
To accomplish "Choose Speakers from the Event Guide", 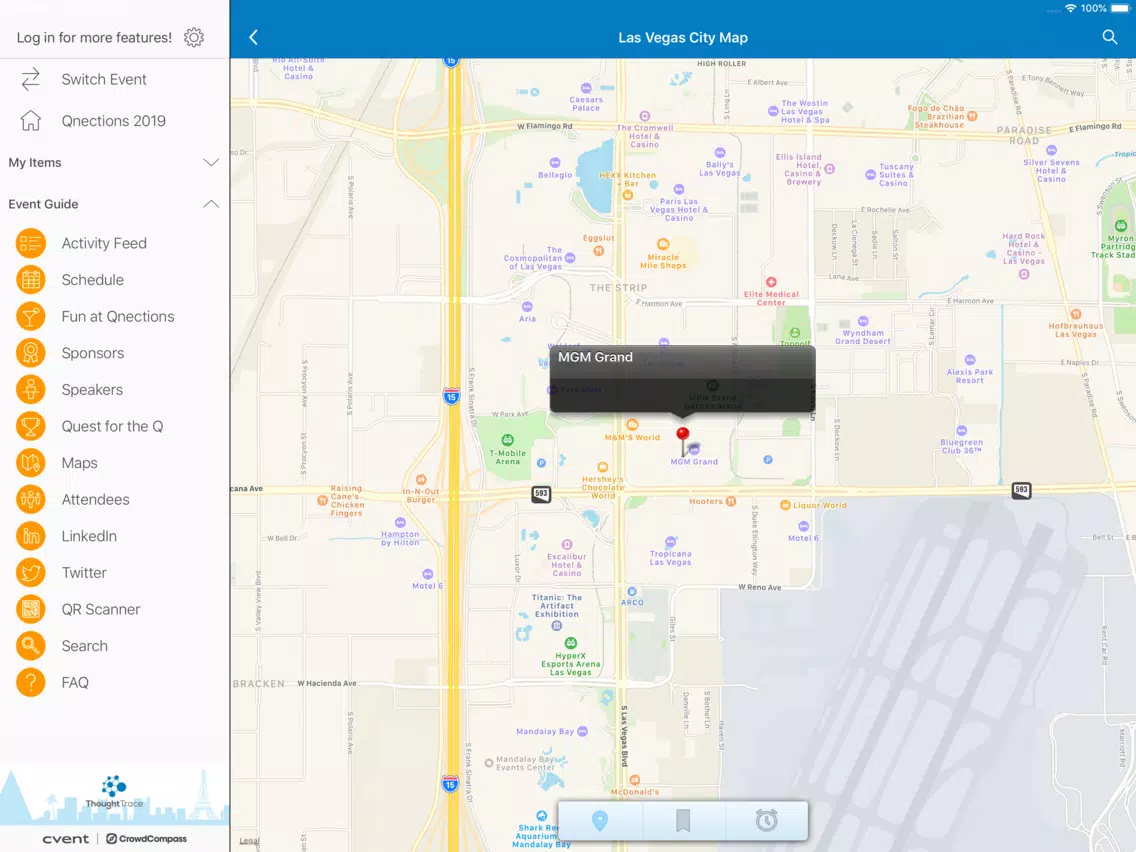I will [114, 390].
